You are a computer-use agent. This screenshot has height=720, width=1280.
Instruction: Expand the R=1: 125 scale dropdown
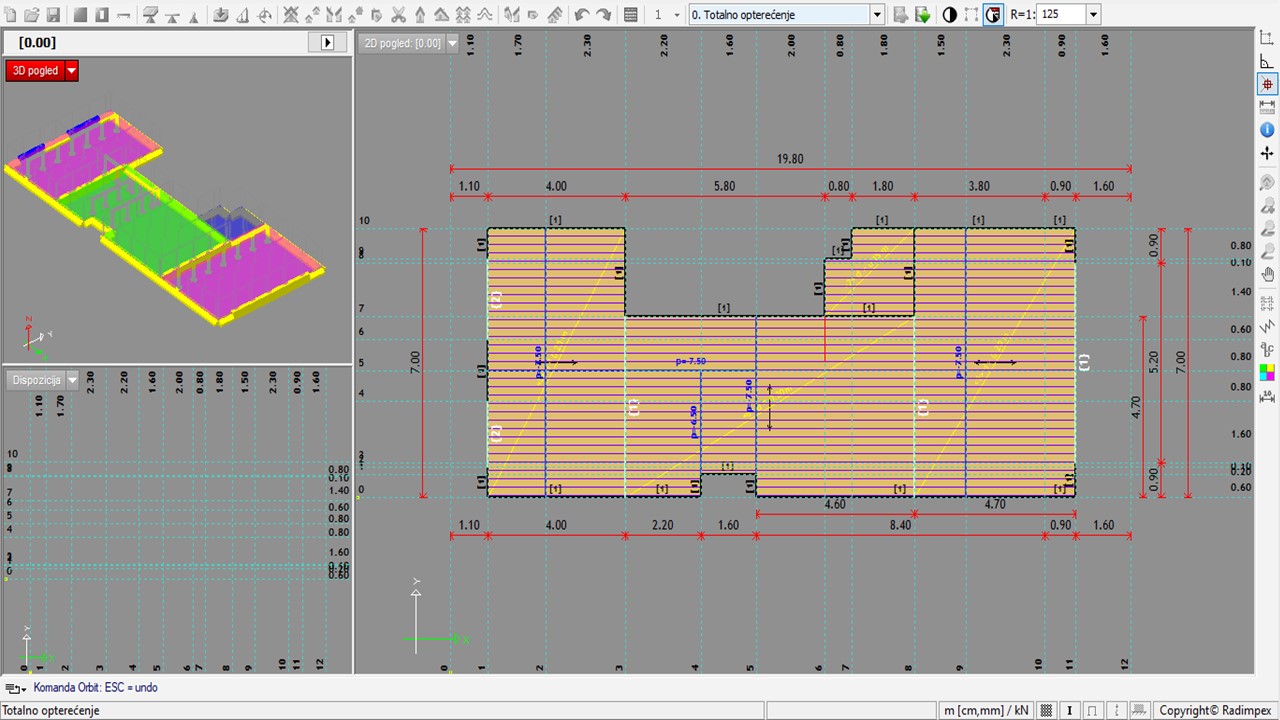(x=1093, y=15)
